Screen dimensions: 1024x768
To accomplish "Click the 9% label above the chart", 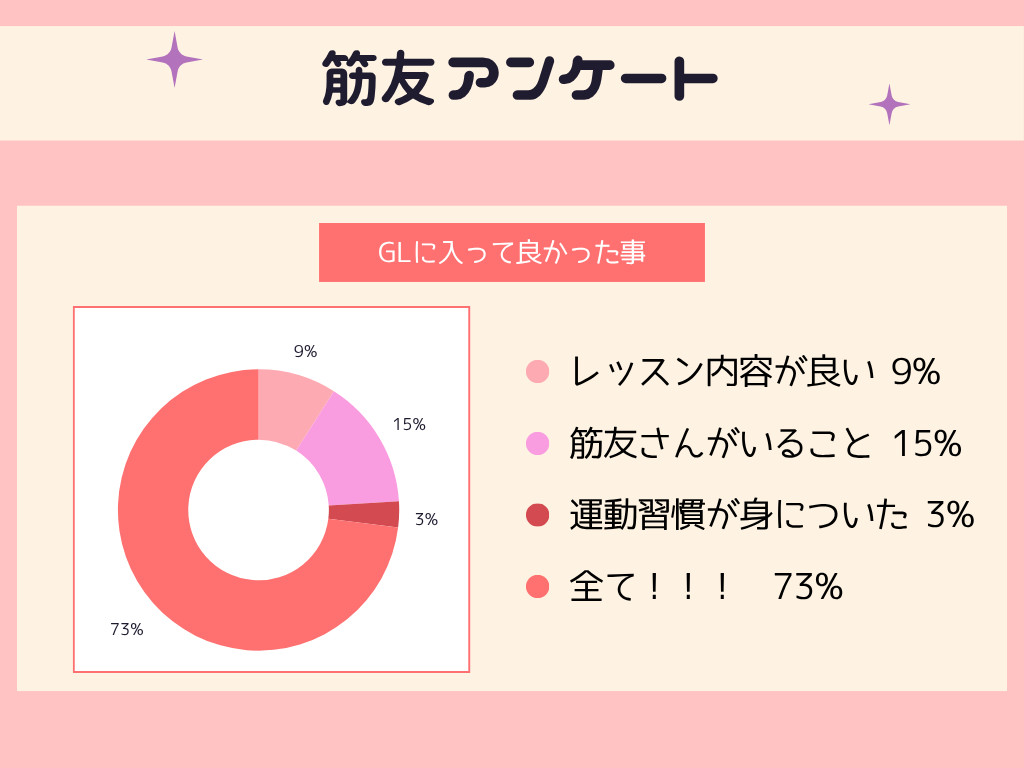I will click(305, 351).
